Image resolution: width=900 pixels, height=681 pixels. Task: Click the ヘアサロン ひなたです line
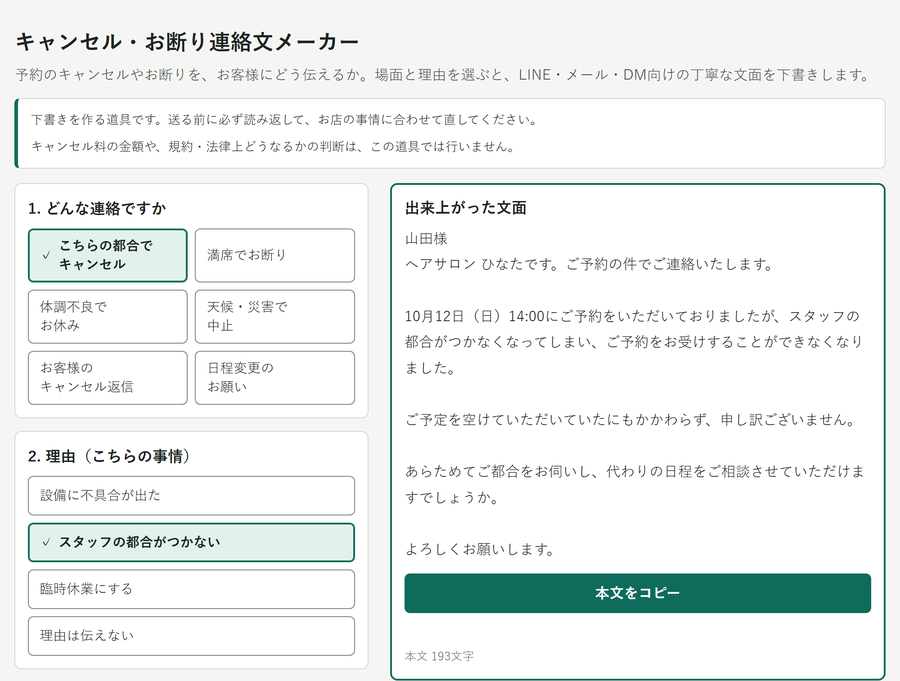point(589,265)
